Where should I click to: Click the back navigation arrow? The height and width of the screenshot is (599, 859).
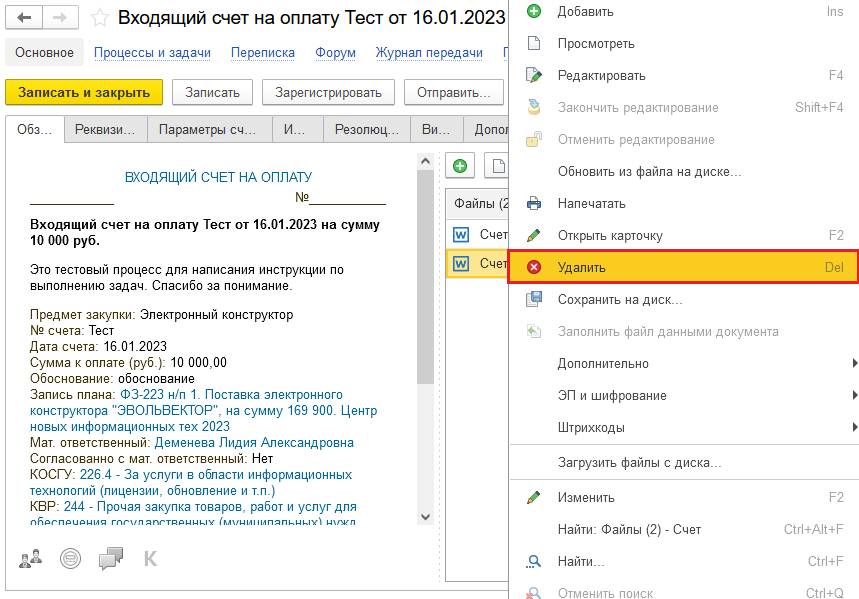click(24, 18)
